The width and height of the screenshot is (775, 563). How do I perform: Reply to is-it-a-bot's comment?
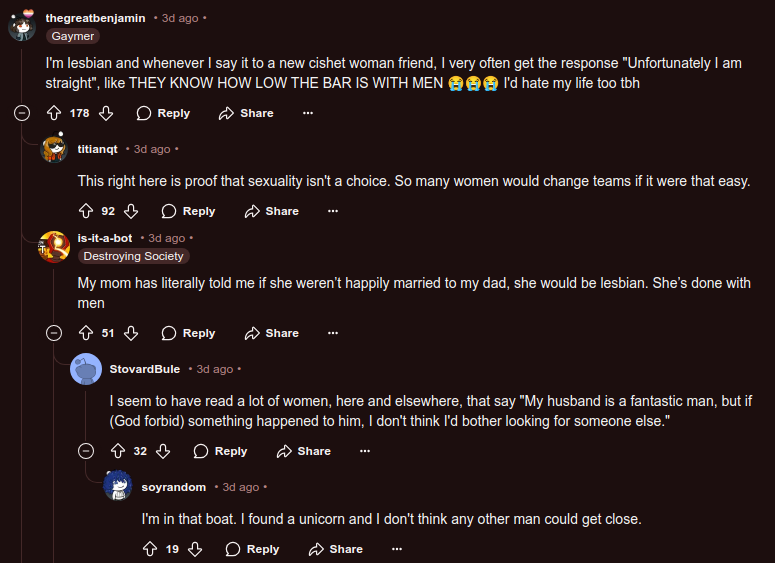click(188, 333)
